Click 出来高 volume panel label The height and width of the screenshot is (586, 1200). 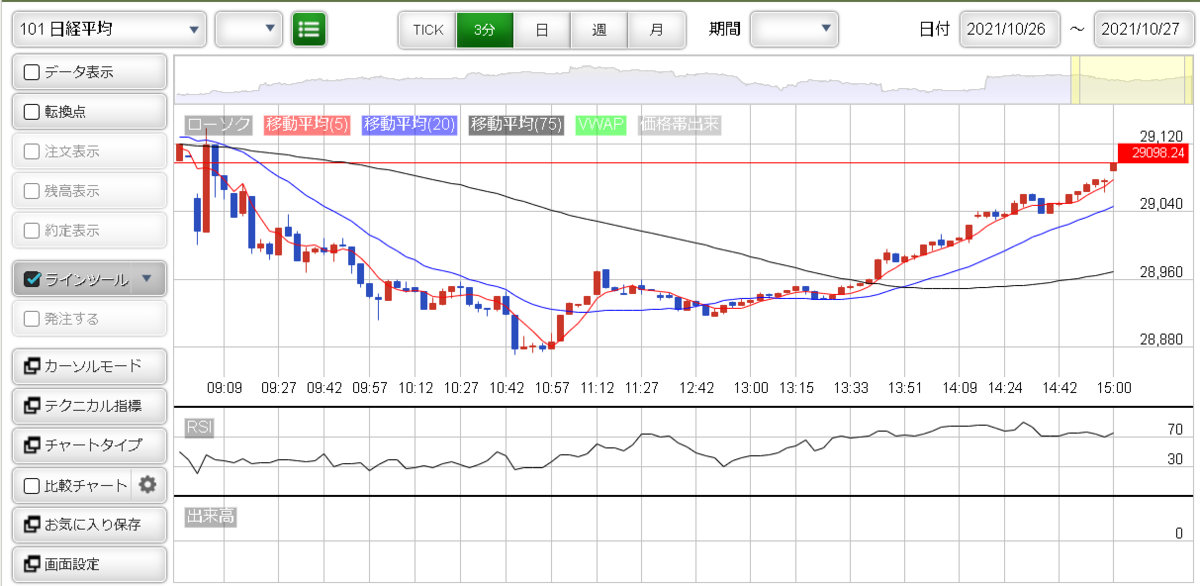210,517
